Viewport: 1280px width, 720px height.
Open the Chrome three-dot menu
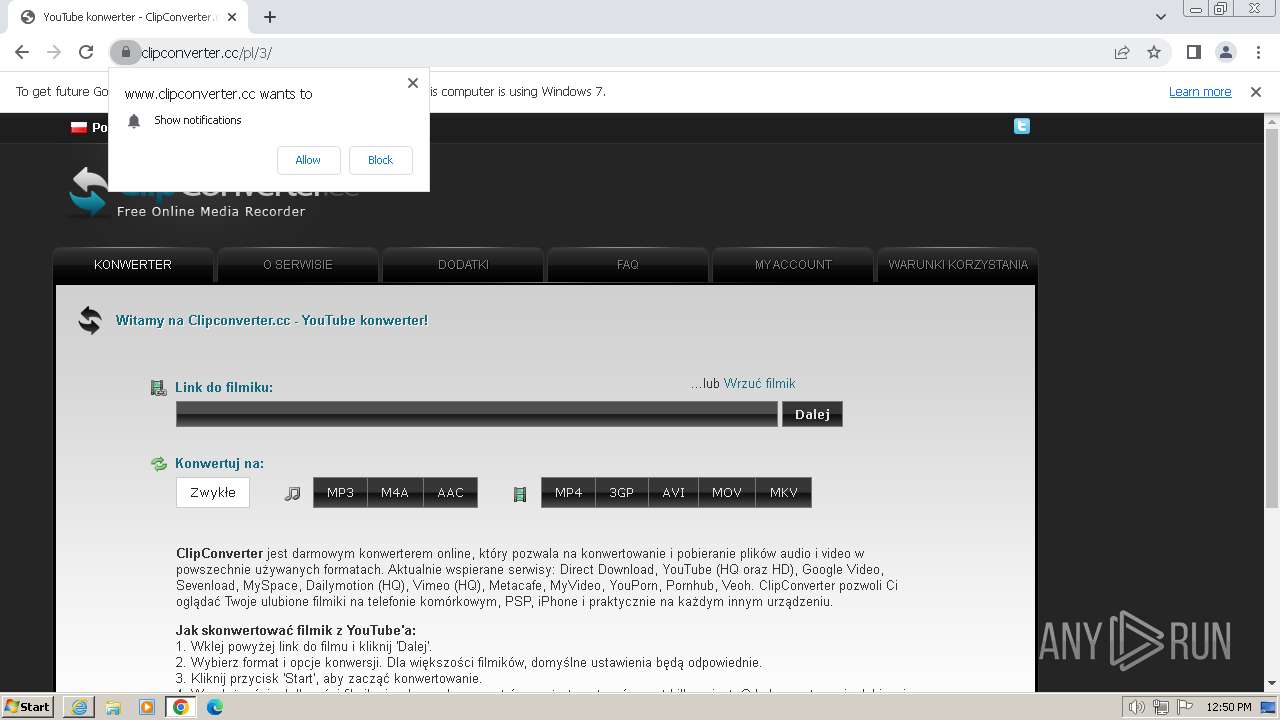click(1258, 53)
